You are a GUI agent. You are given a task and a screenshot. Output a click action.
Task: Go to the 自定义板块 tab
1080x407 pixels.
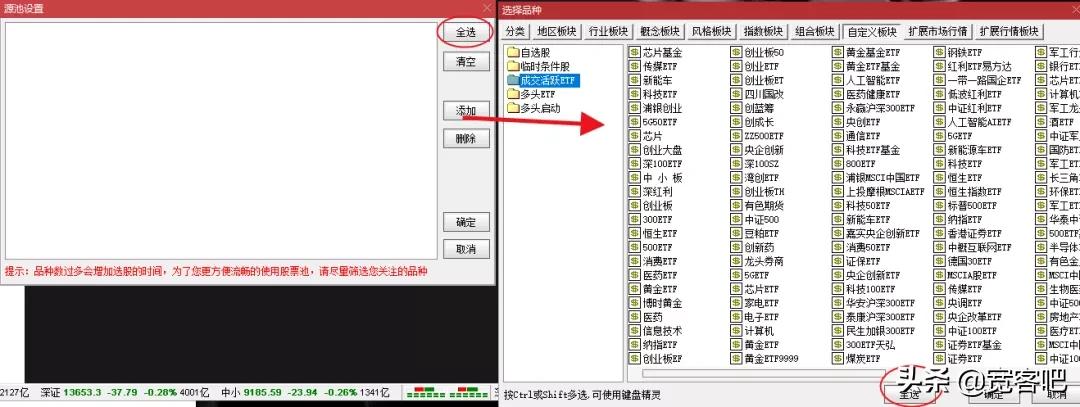[873, 32]
